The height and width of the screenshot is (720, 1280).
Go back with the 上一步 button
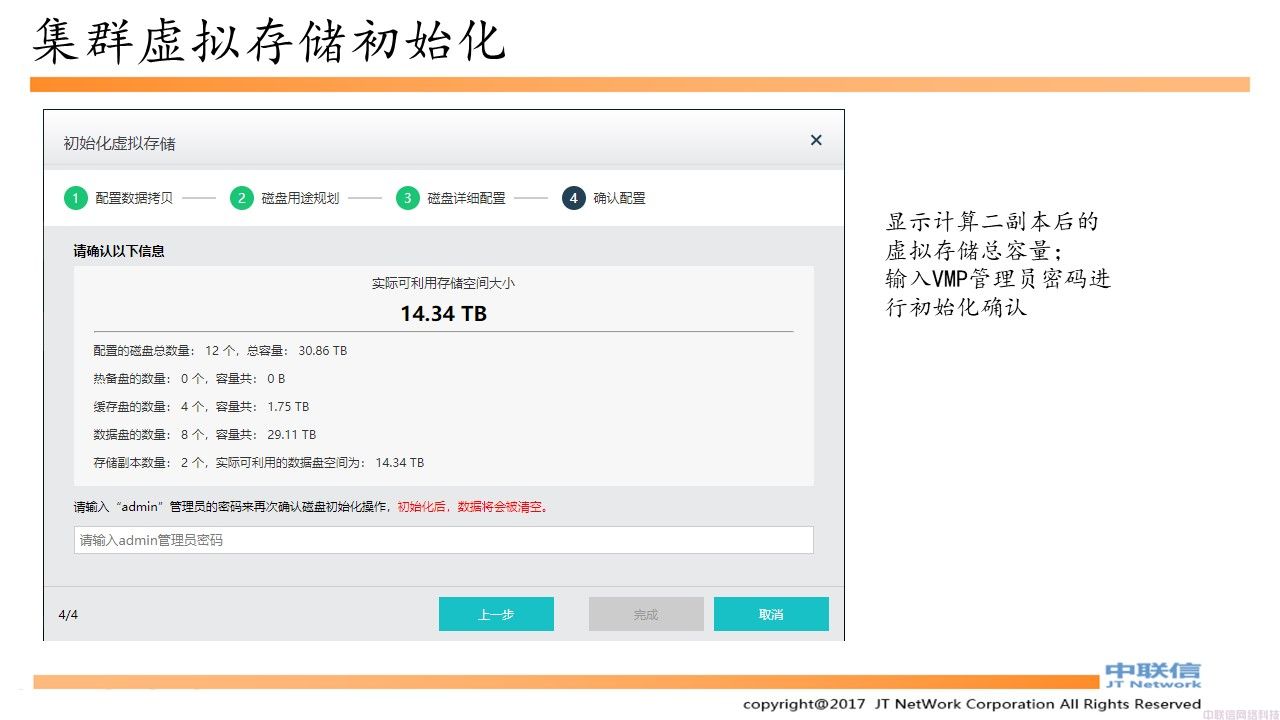[x=496, y=614]
